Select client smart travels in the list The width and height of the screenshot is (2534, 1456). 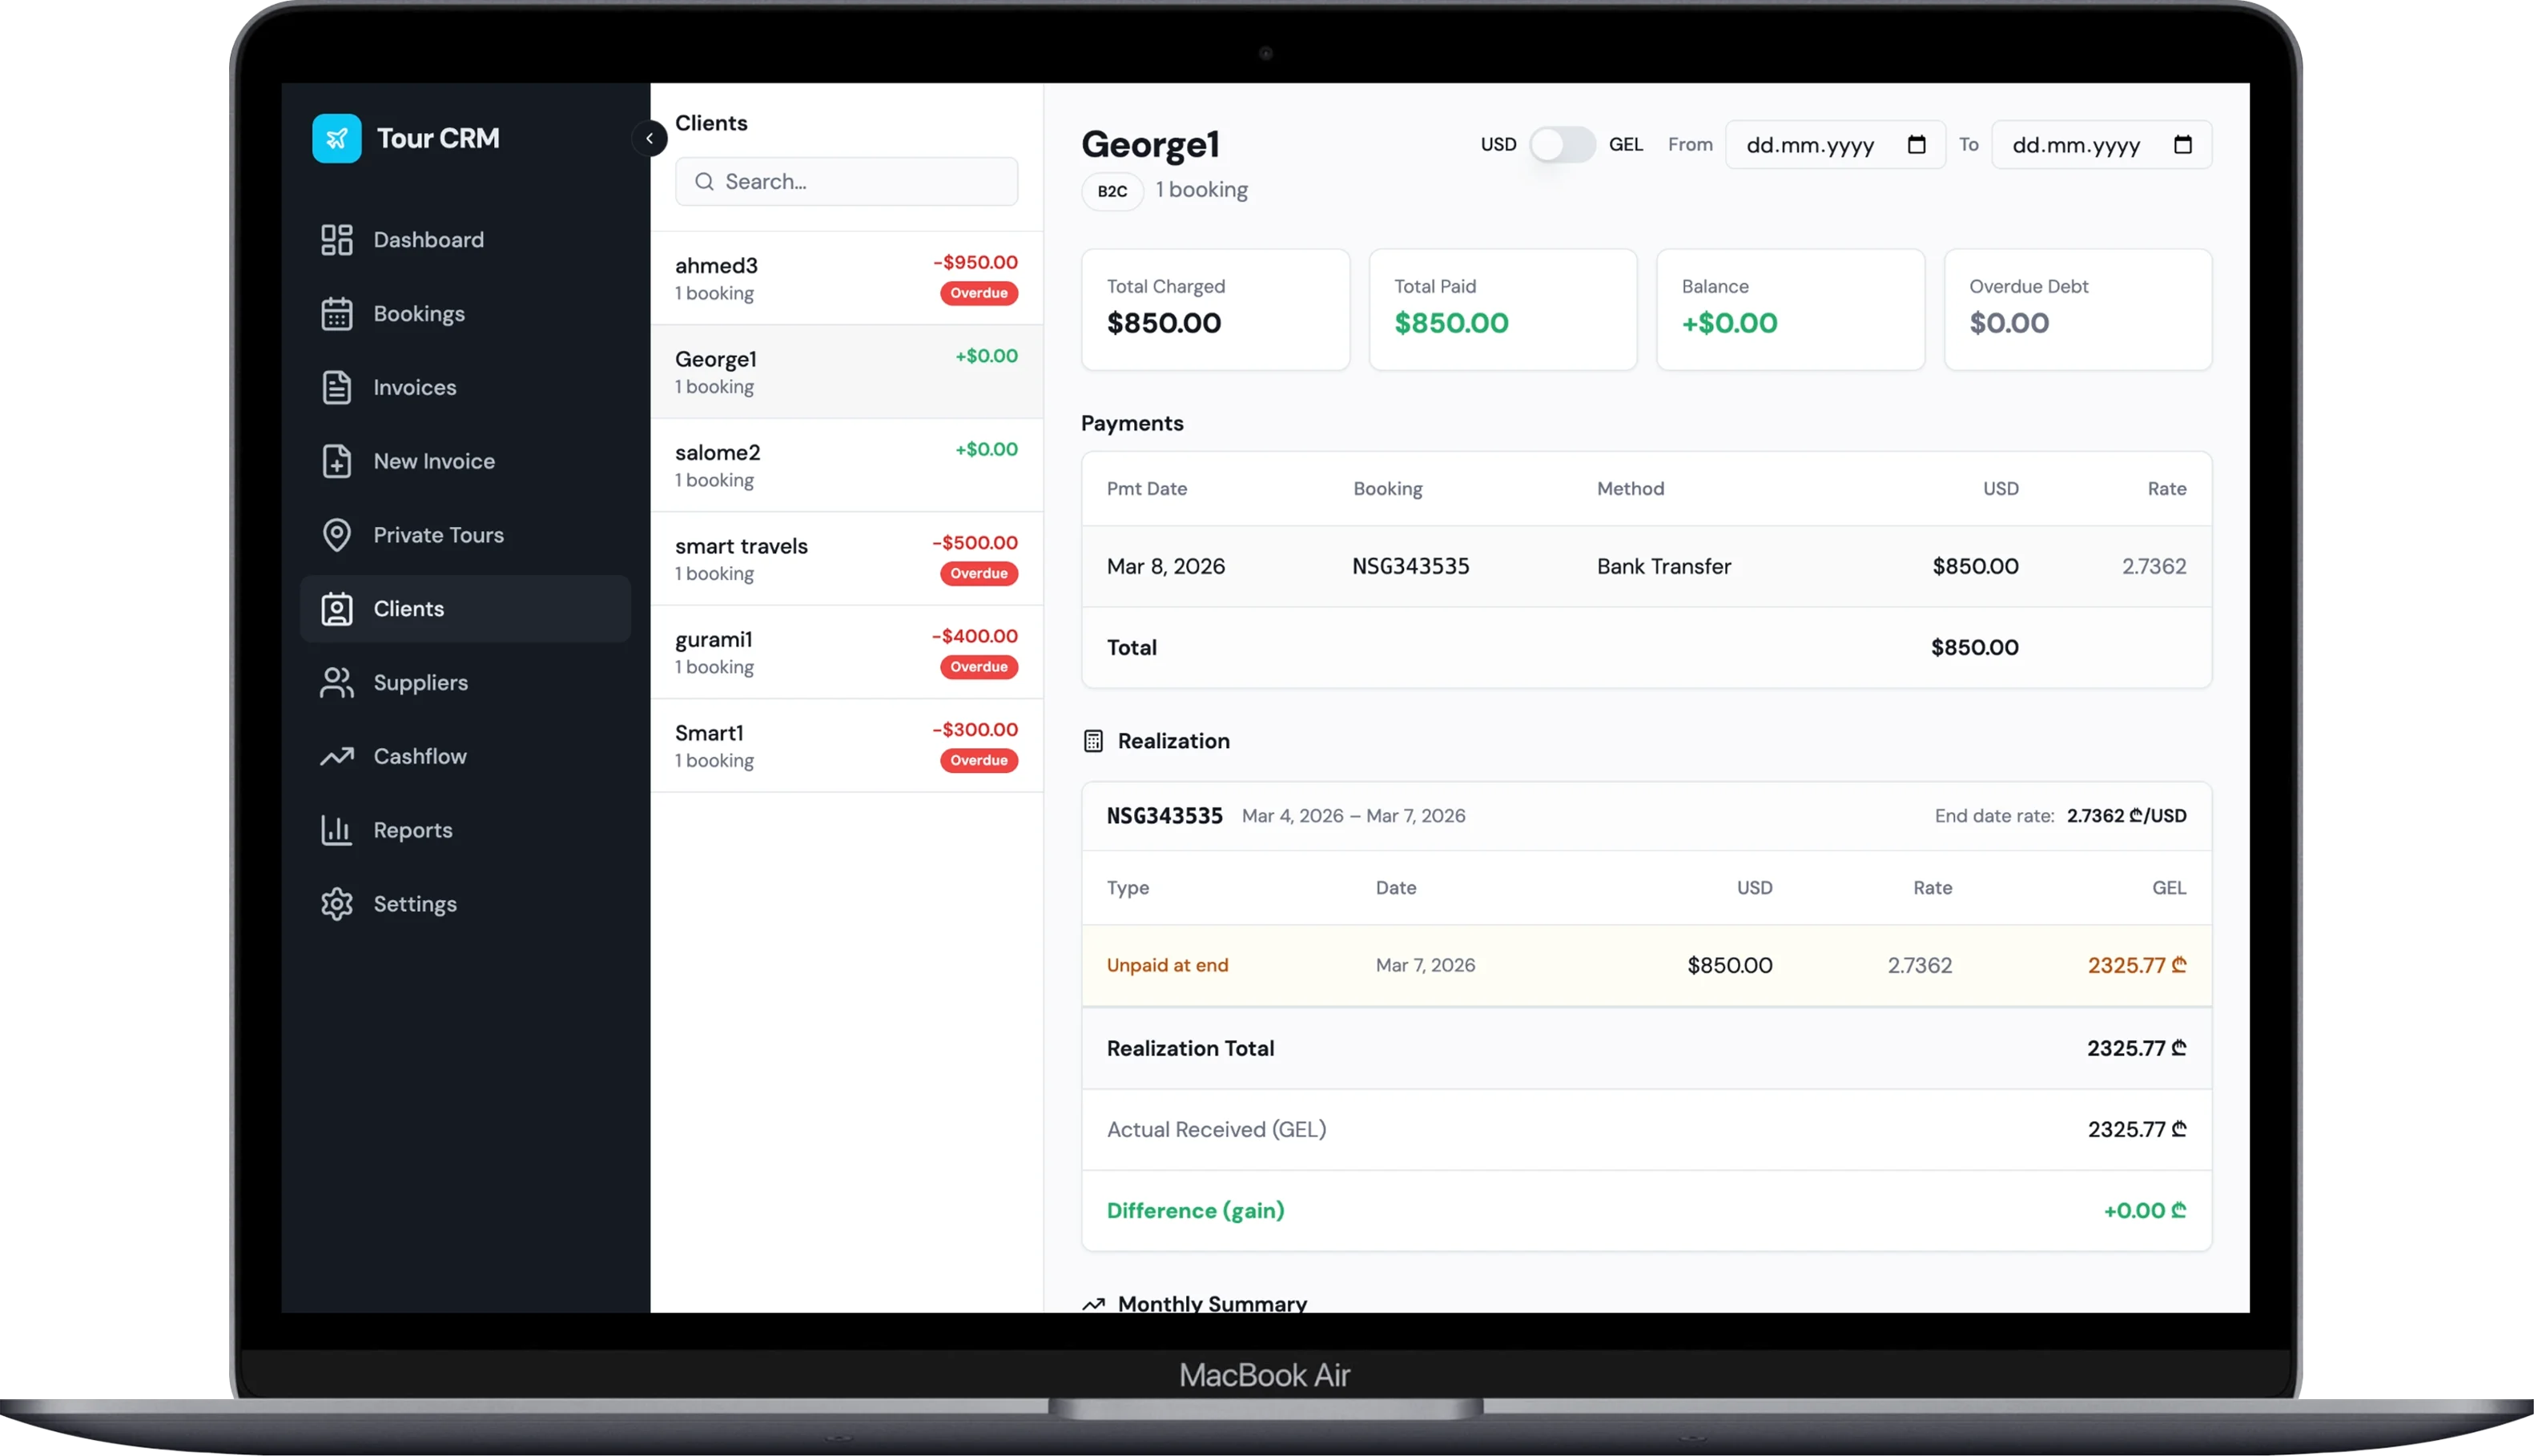pos(846,559)
